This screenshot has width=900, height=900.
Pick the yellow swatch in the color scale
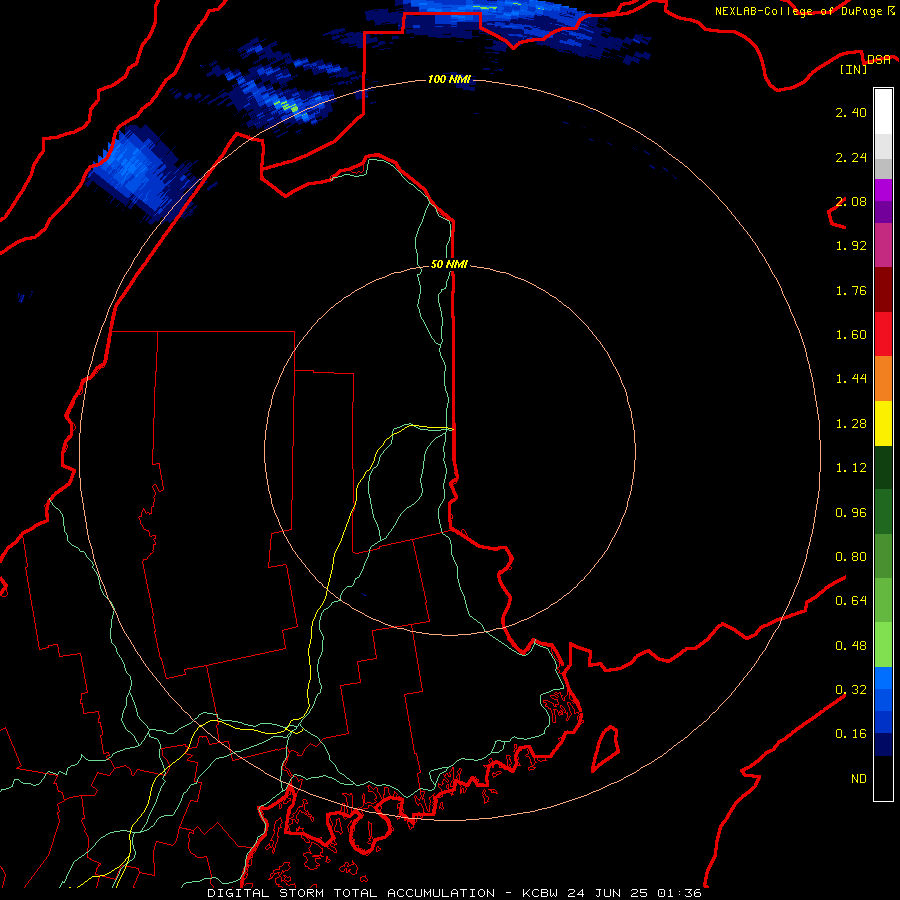coord(883,424)
